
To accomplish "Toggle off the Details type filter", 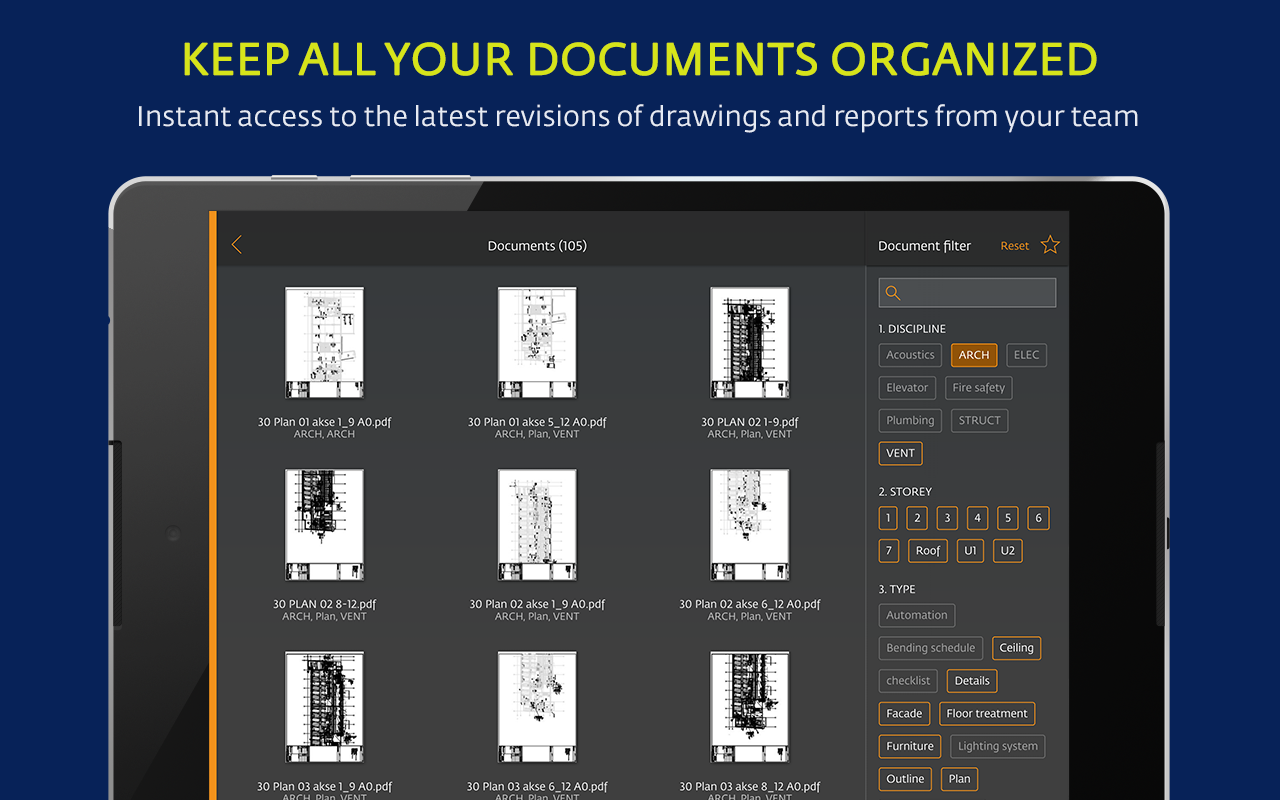I will click(971, 680).
